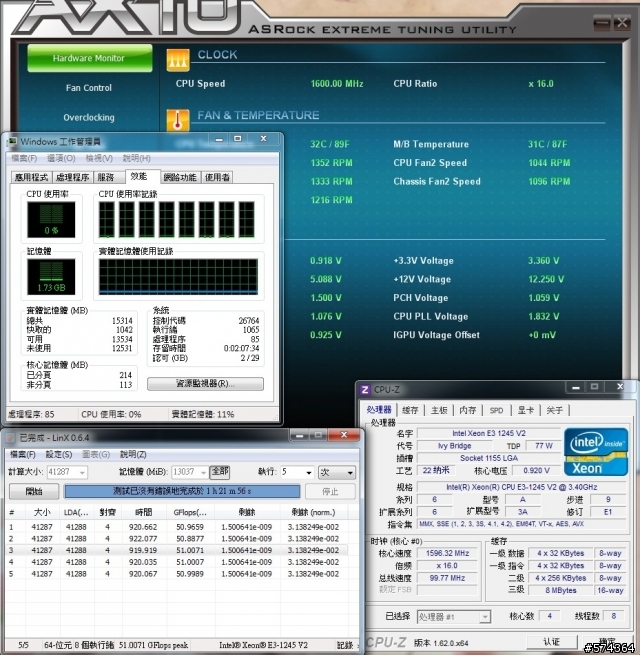Open 設定(S) menu in LinX
This screenshot has height=656, width=640.
(59, 455)
